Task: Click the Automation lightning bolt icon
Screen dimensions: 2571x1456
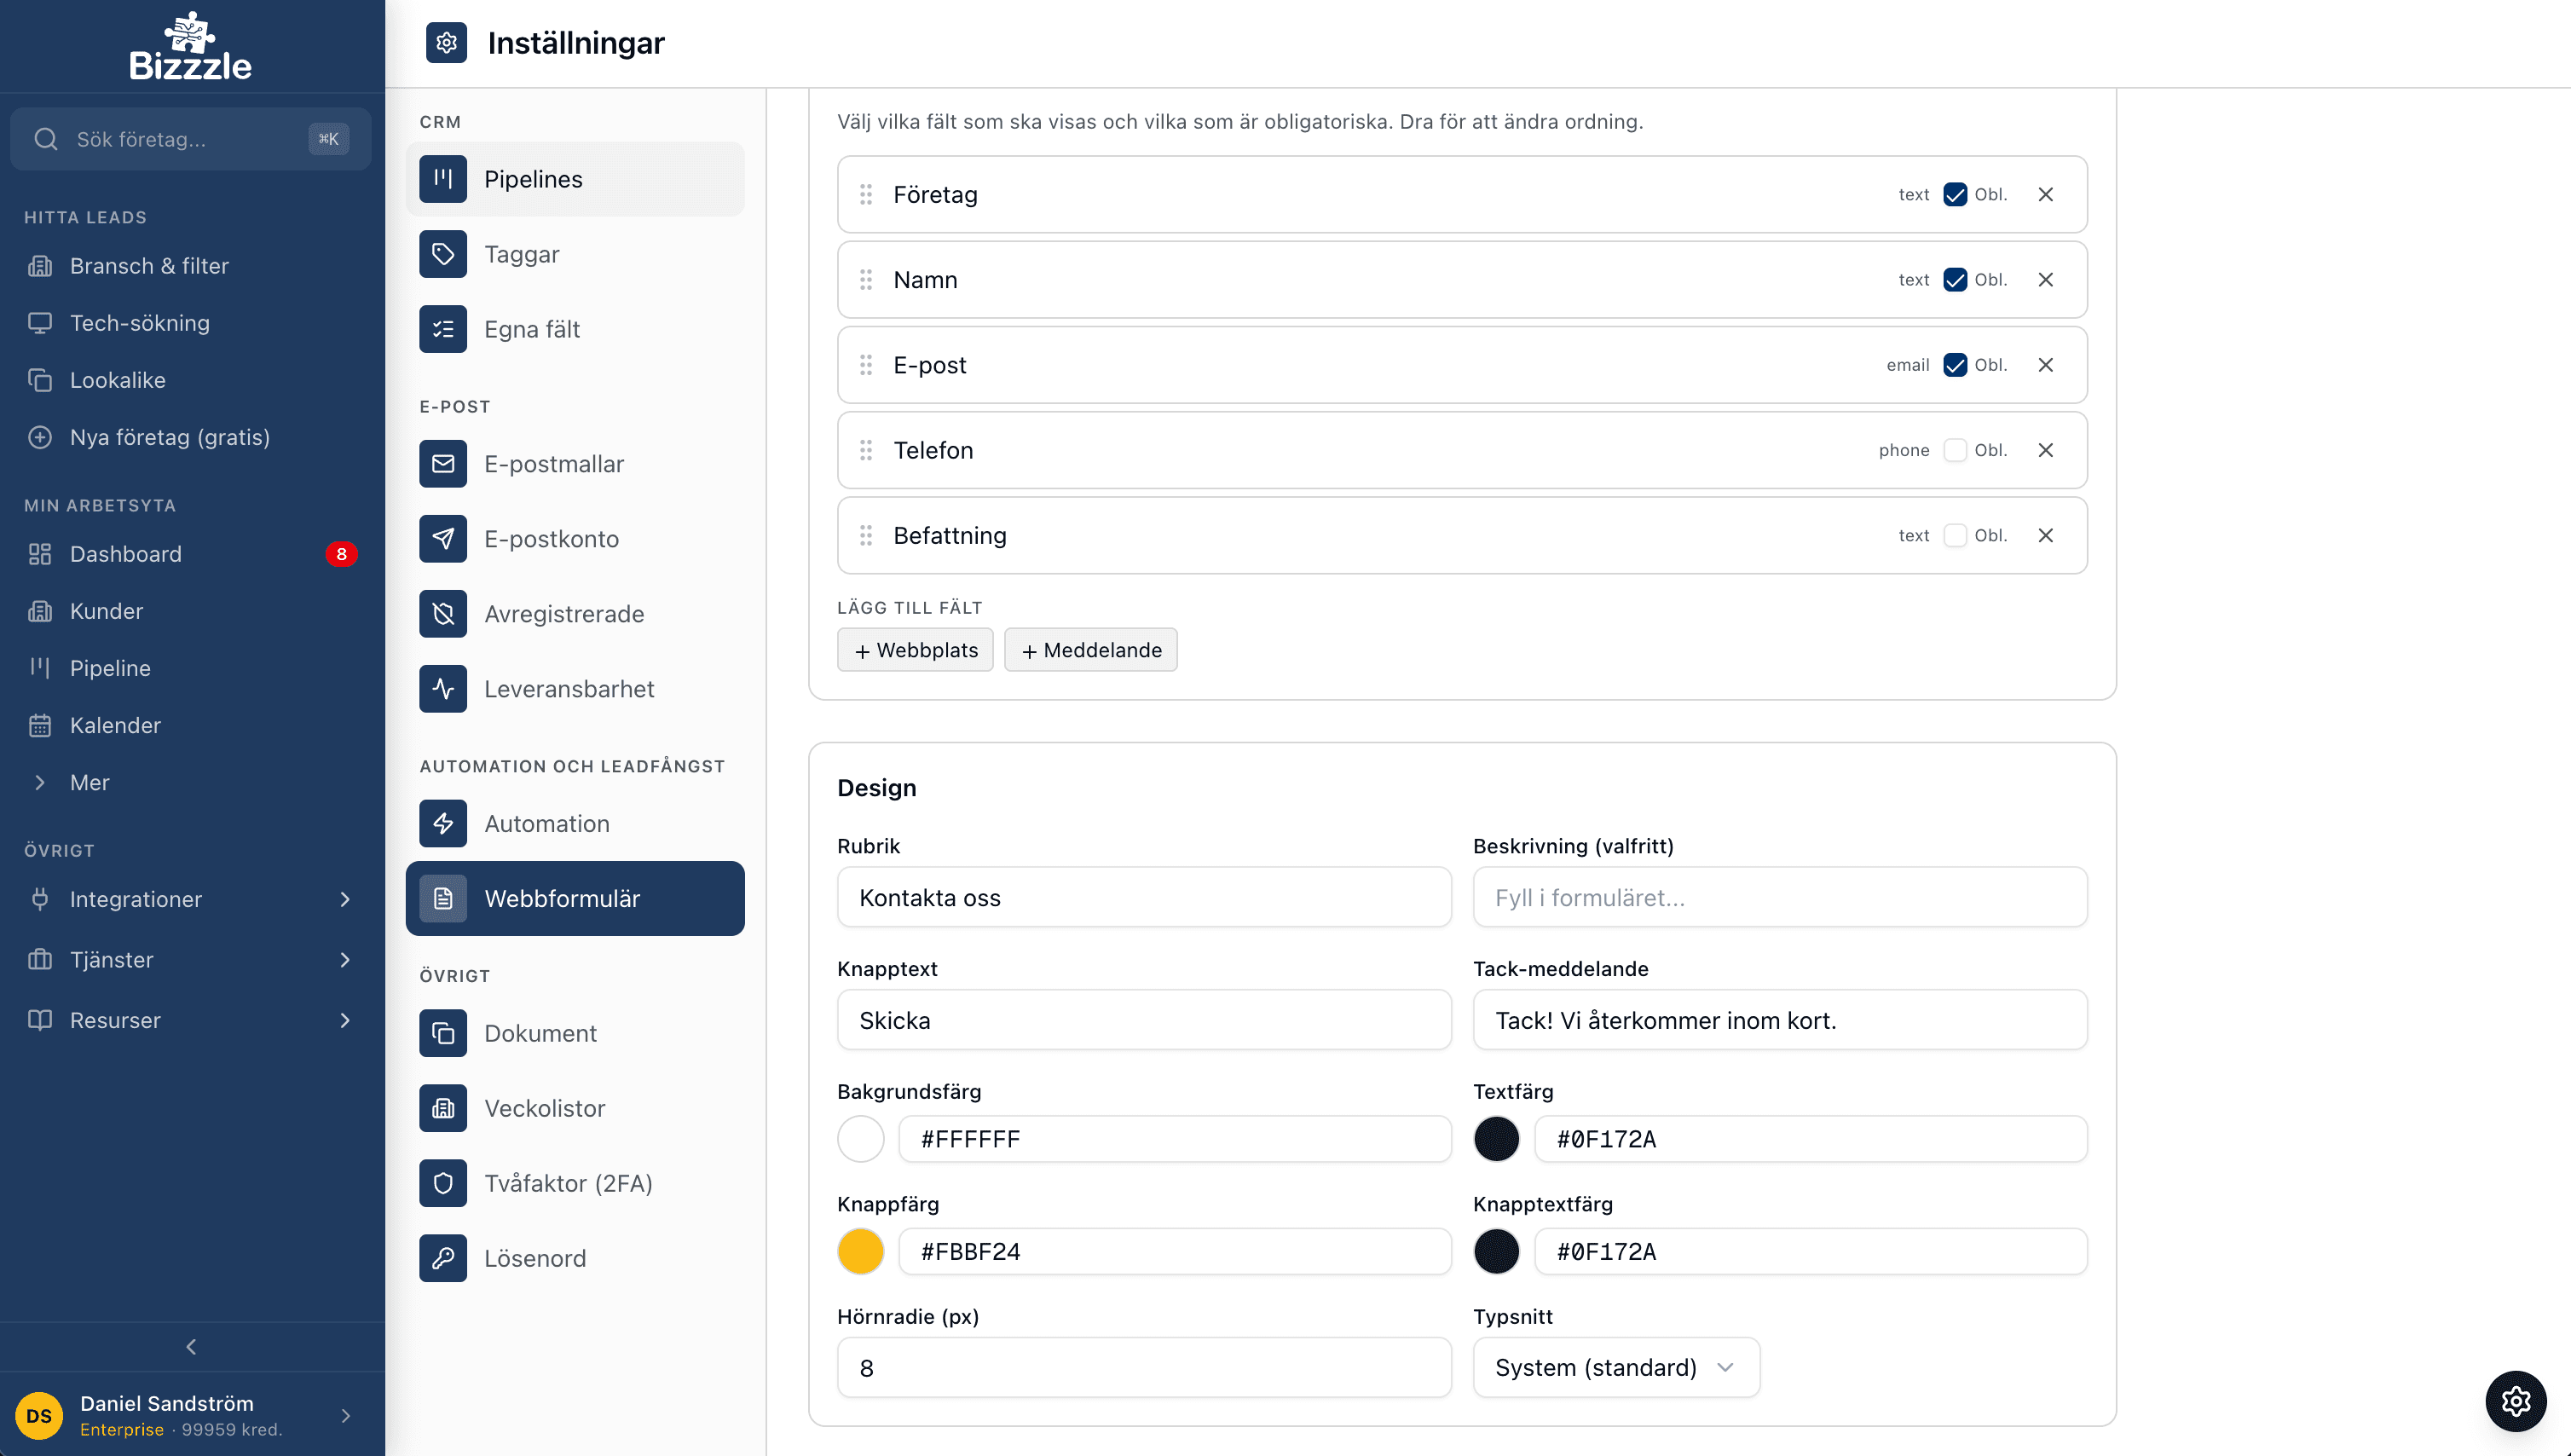Action: [x=443, y=824]
